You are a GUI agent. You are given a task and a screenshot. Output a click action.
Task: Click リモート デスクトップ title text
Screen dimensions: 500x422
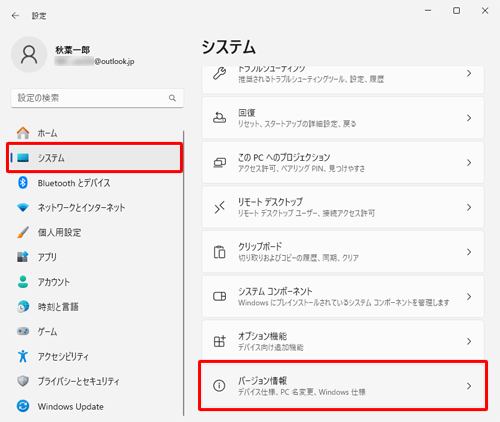tap(270, 202)
